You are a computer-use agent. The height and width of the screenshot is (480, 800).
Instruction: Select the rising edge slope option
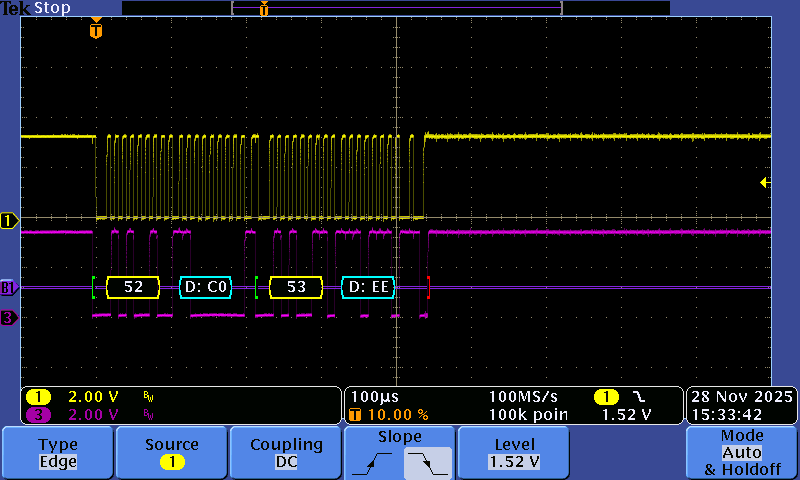372,462
